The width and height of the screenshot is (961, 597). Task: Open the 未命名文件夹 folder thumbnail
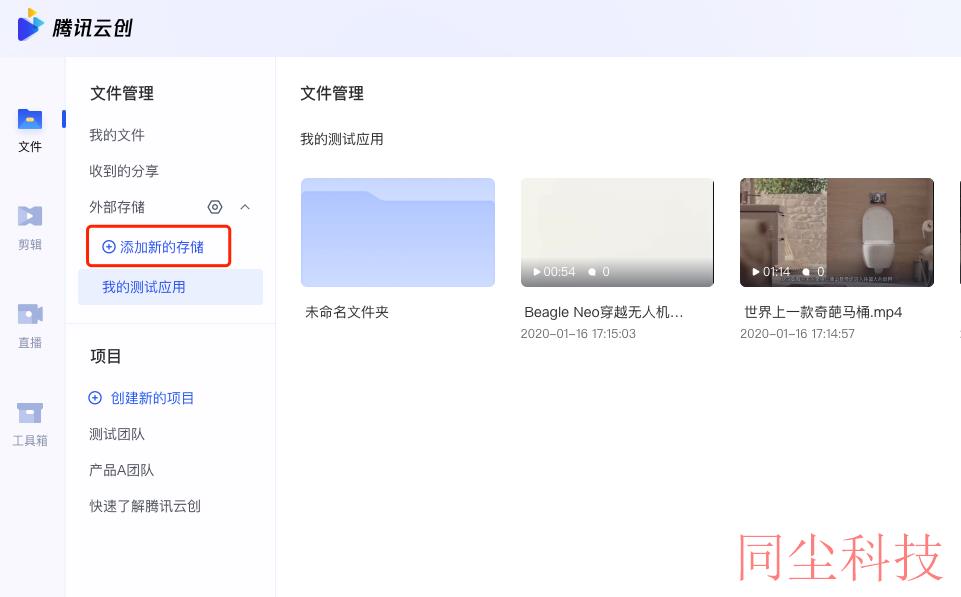(398, 232)
